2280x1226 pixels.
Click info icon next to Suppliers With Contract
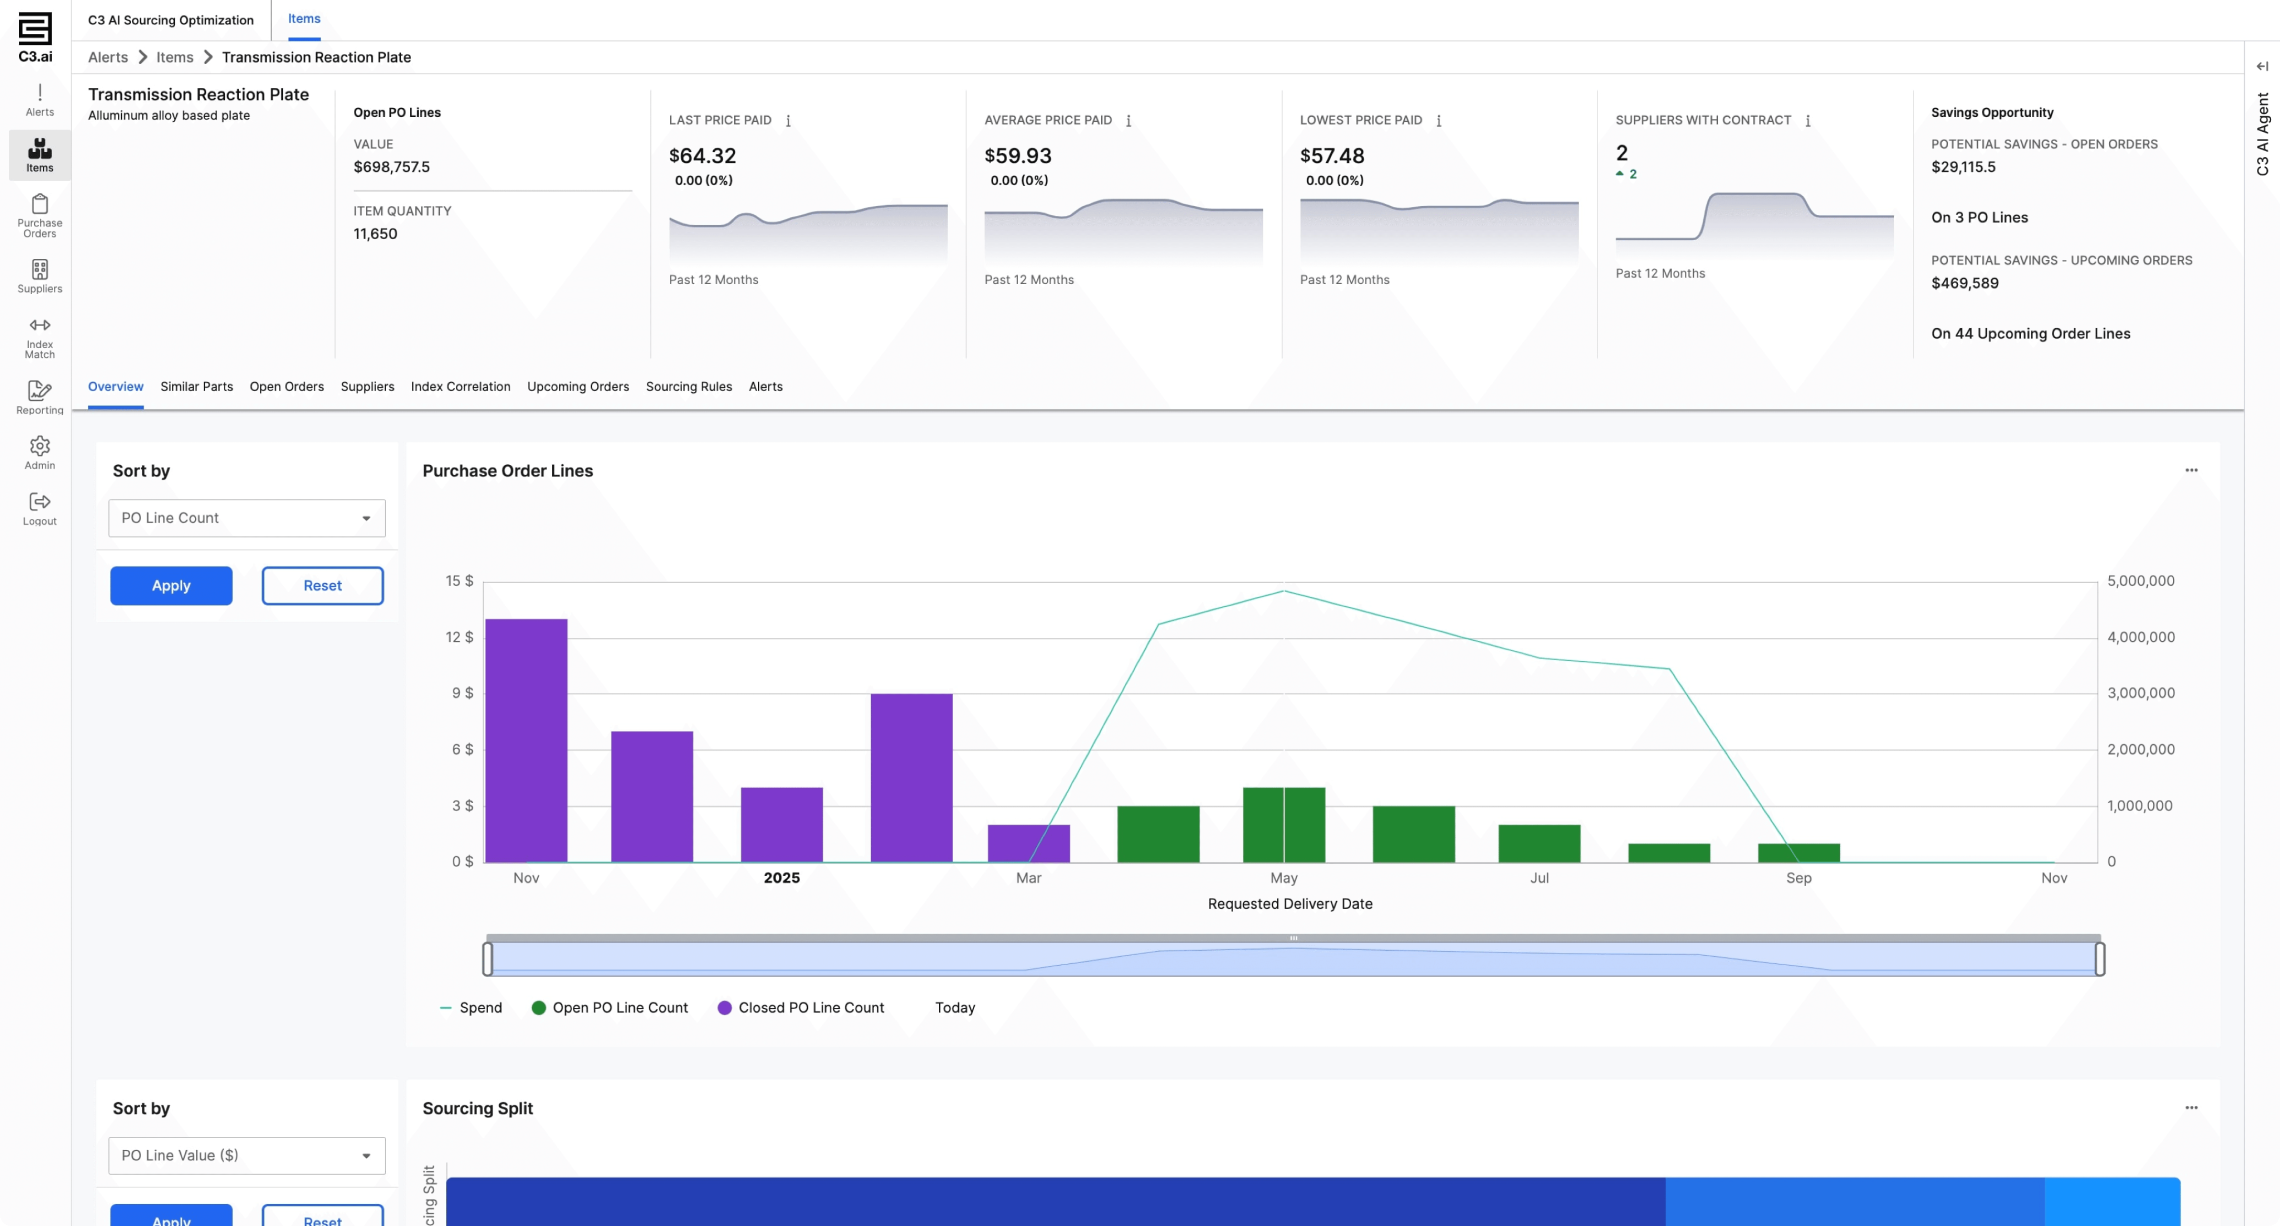pos(1808,120)
